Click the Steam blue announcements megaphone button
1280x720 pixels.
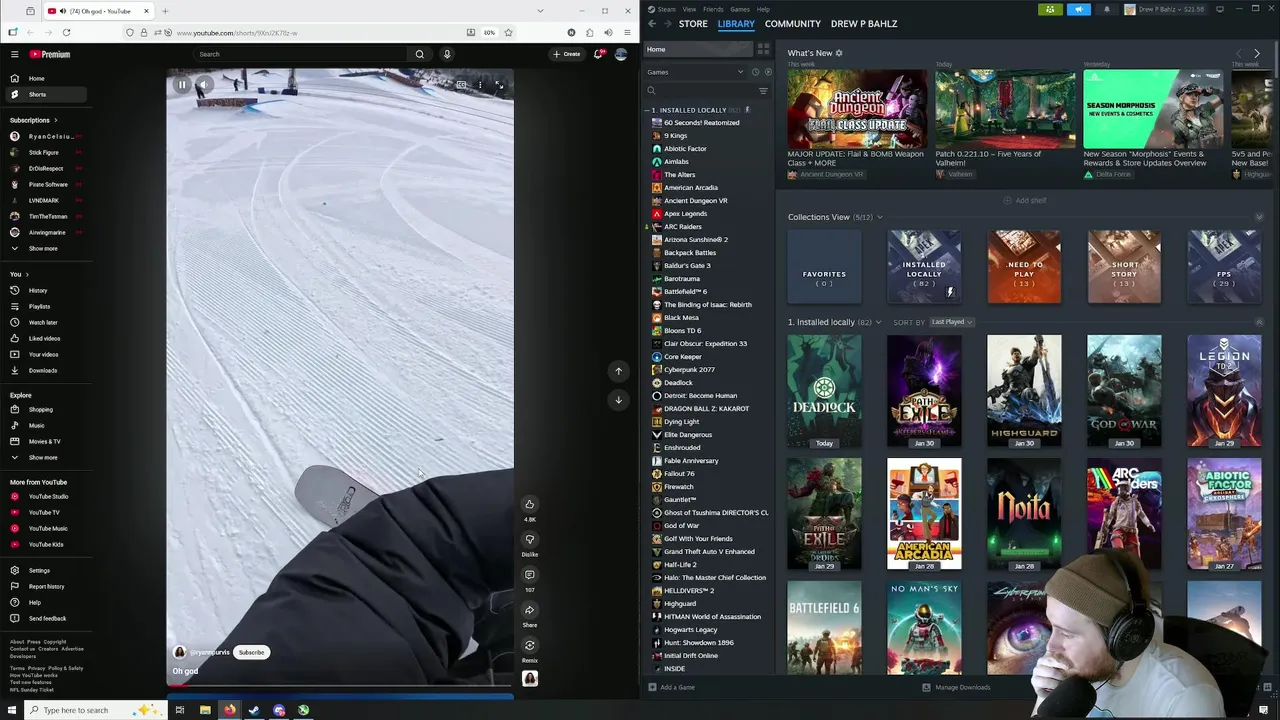[x=1079, y=9]
